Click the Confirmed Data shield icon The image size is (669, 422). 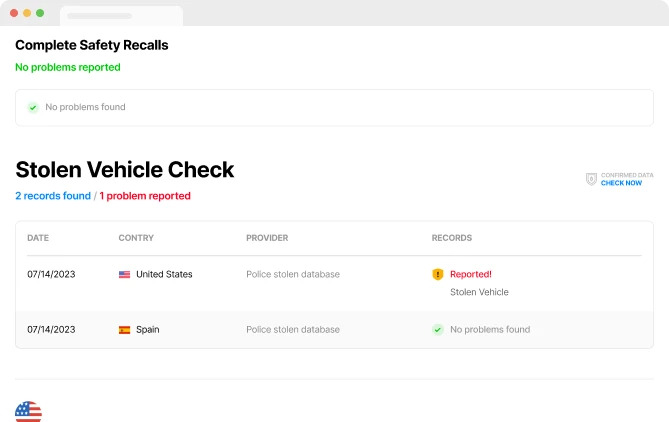pos(591,179)
